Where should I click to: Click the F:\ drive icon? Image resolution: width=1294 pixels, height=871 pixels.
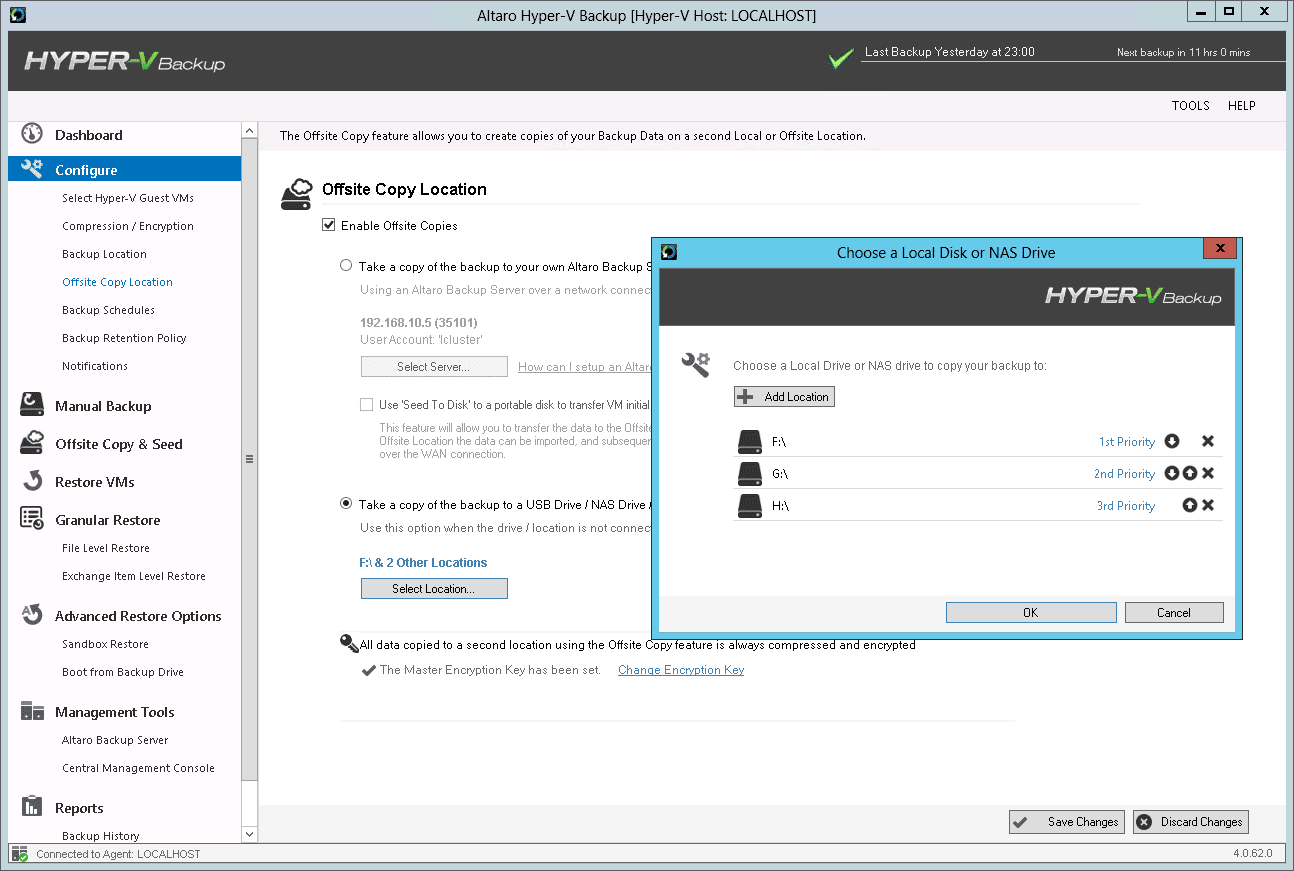(750, 441)
